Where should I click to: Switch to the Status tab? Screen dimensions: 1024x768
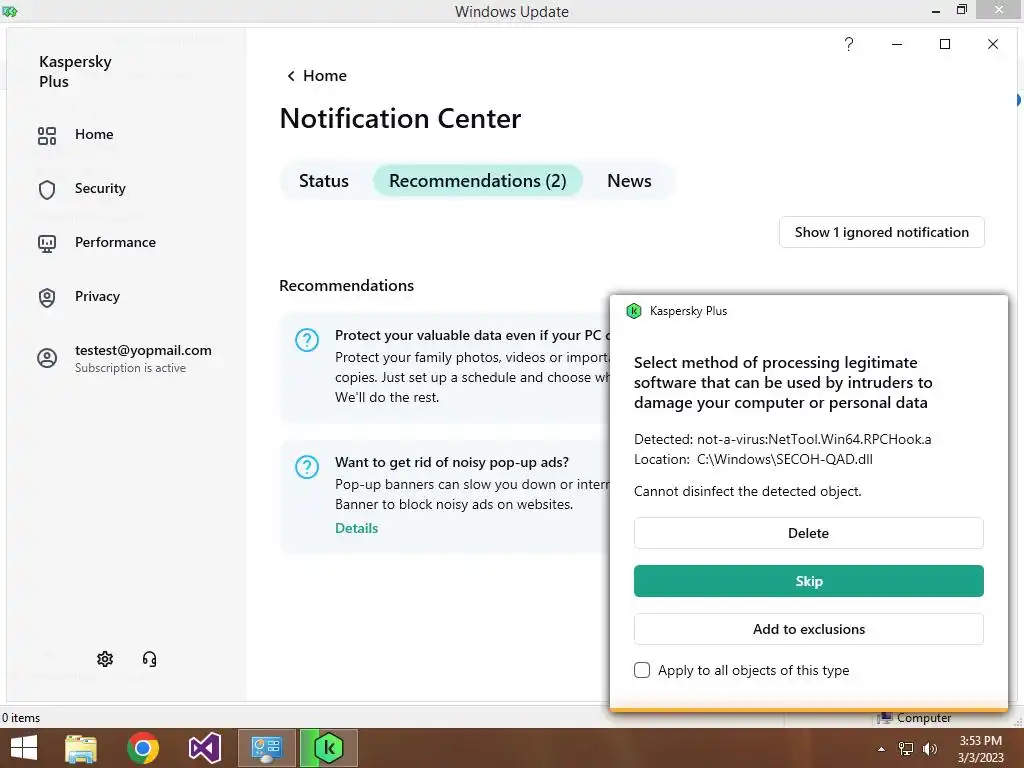[x=324, y=181]
